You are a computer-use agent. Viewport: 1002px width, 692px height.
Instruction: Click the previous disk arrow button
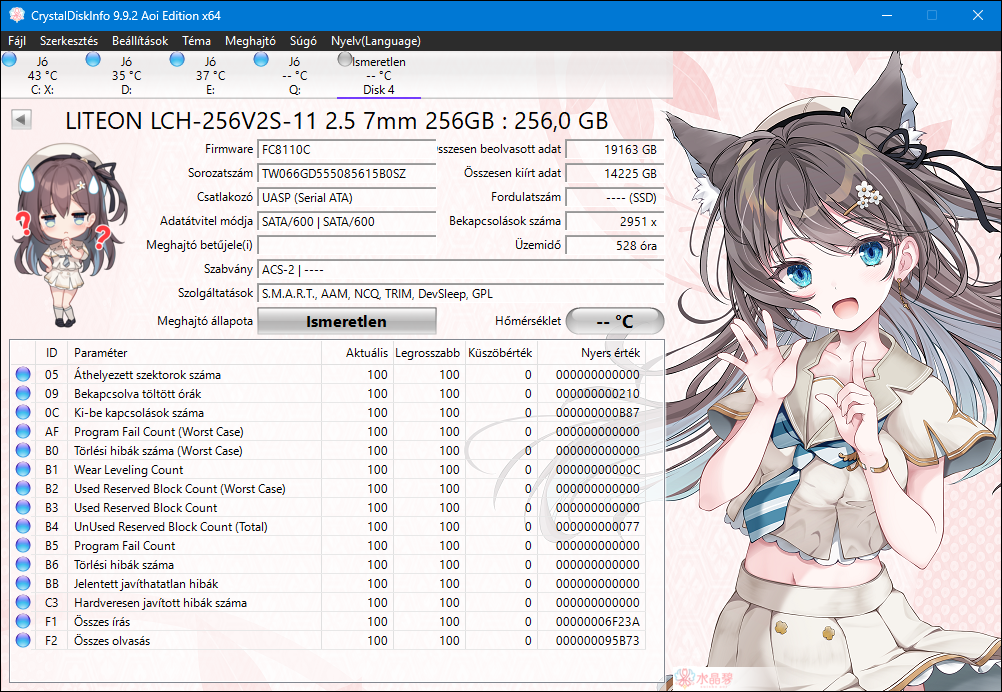click(21, 119)
